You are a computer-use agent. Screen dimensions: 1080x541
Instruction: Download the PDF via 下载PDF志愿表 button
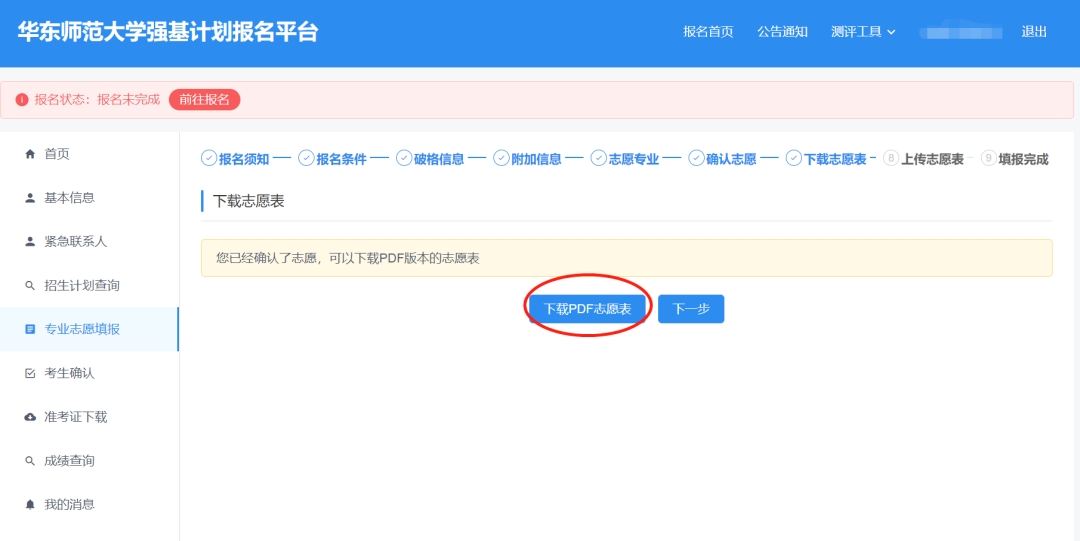pos(587,309)
